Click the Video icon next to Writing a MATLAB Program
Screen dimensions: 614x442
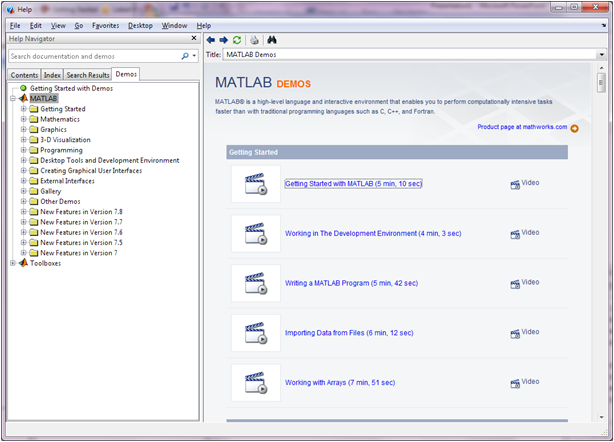(515, 284)
